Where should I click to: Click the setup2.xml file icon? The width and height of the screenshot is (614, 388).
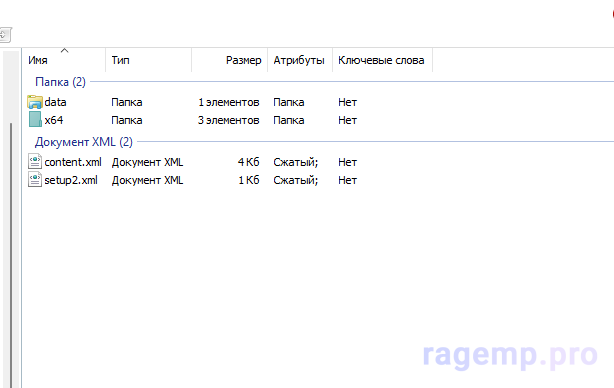(x=35, y=179)
